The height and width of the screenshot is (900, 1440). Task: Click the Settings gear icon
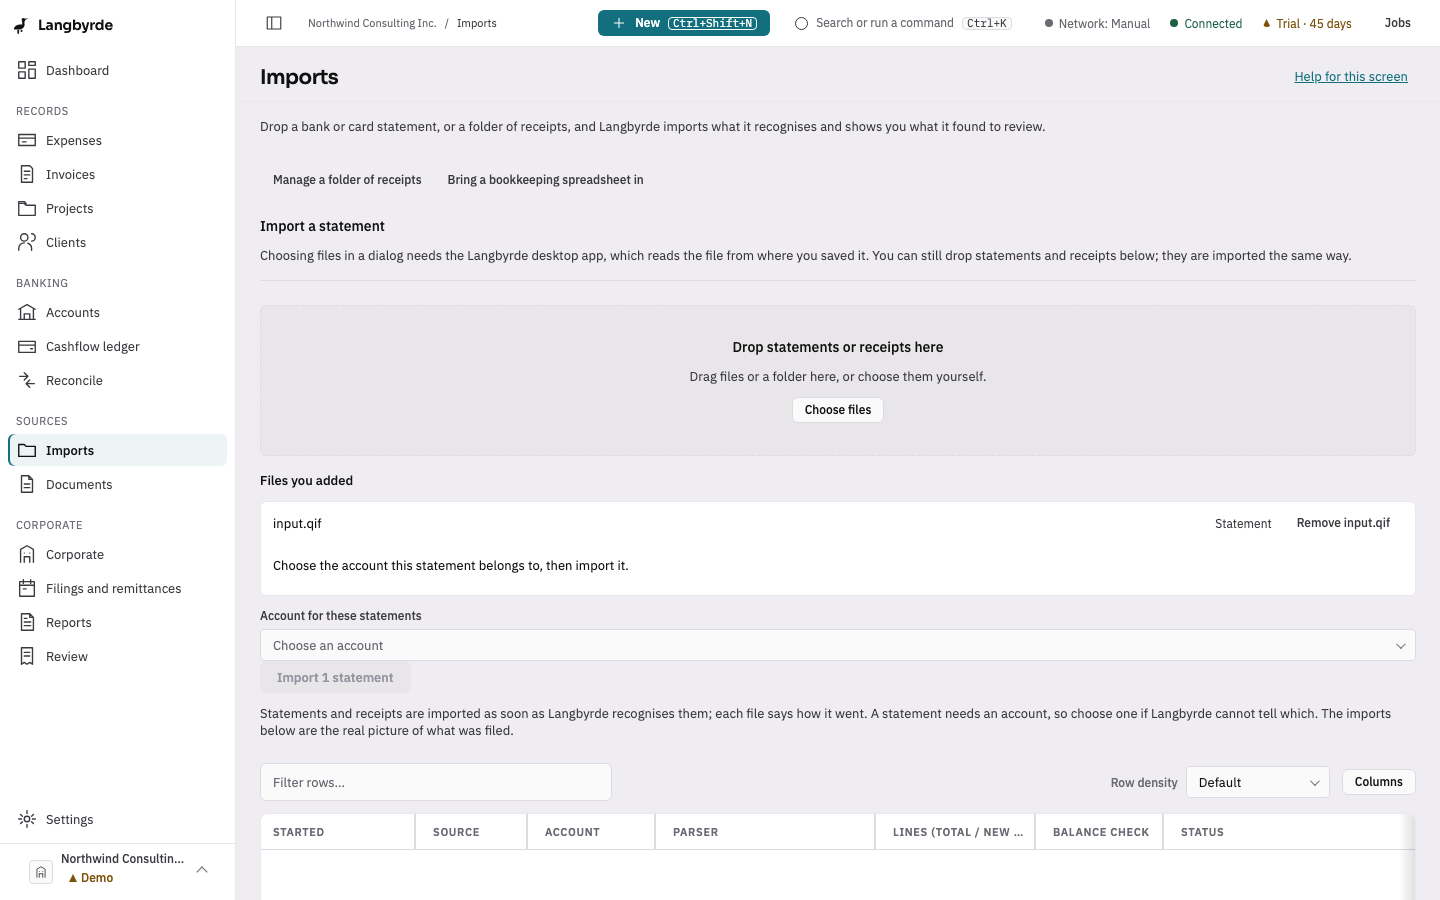[27, 819]
